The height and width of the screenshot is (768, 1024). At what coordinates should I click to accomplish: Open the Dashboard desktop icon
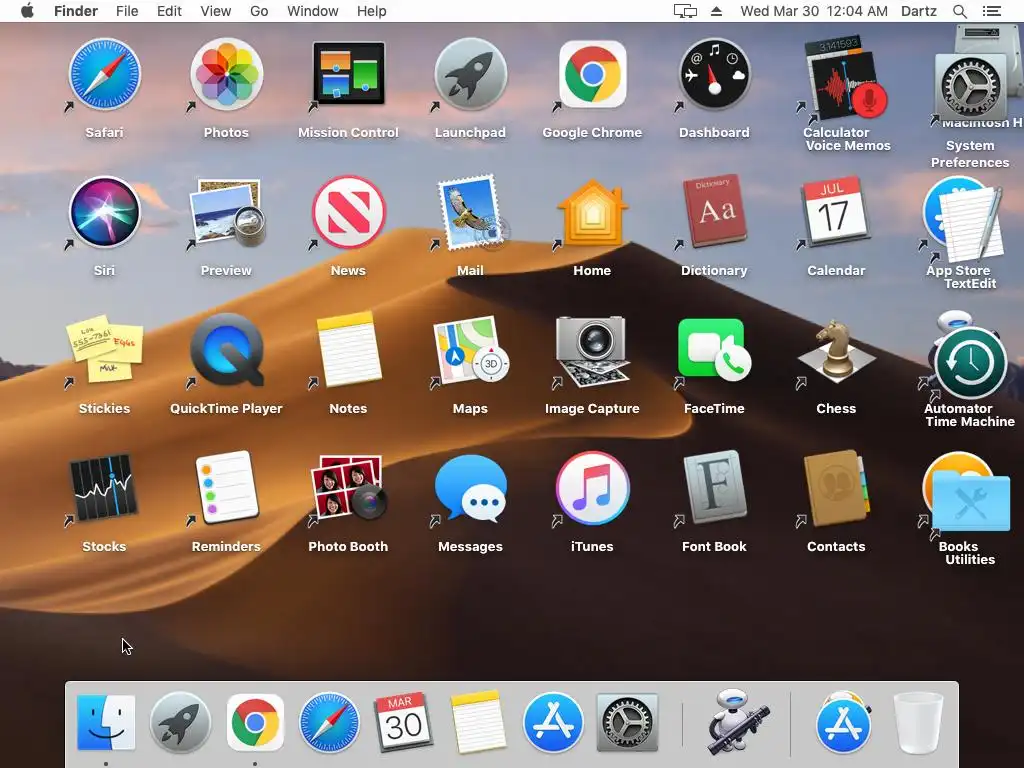point(714,74)
